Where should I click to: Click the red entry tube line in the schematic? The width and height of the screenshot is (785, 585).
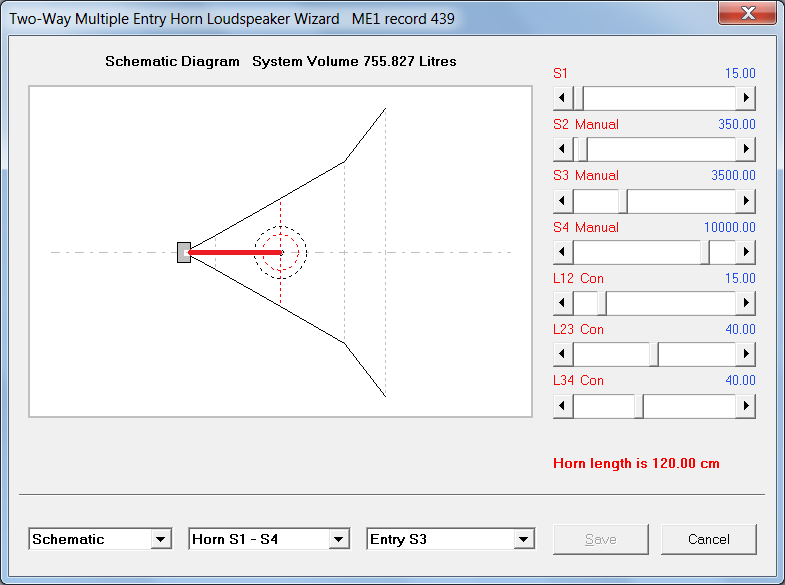pos(235,252)
